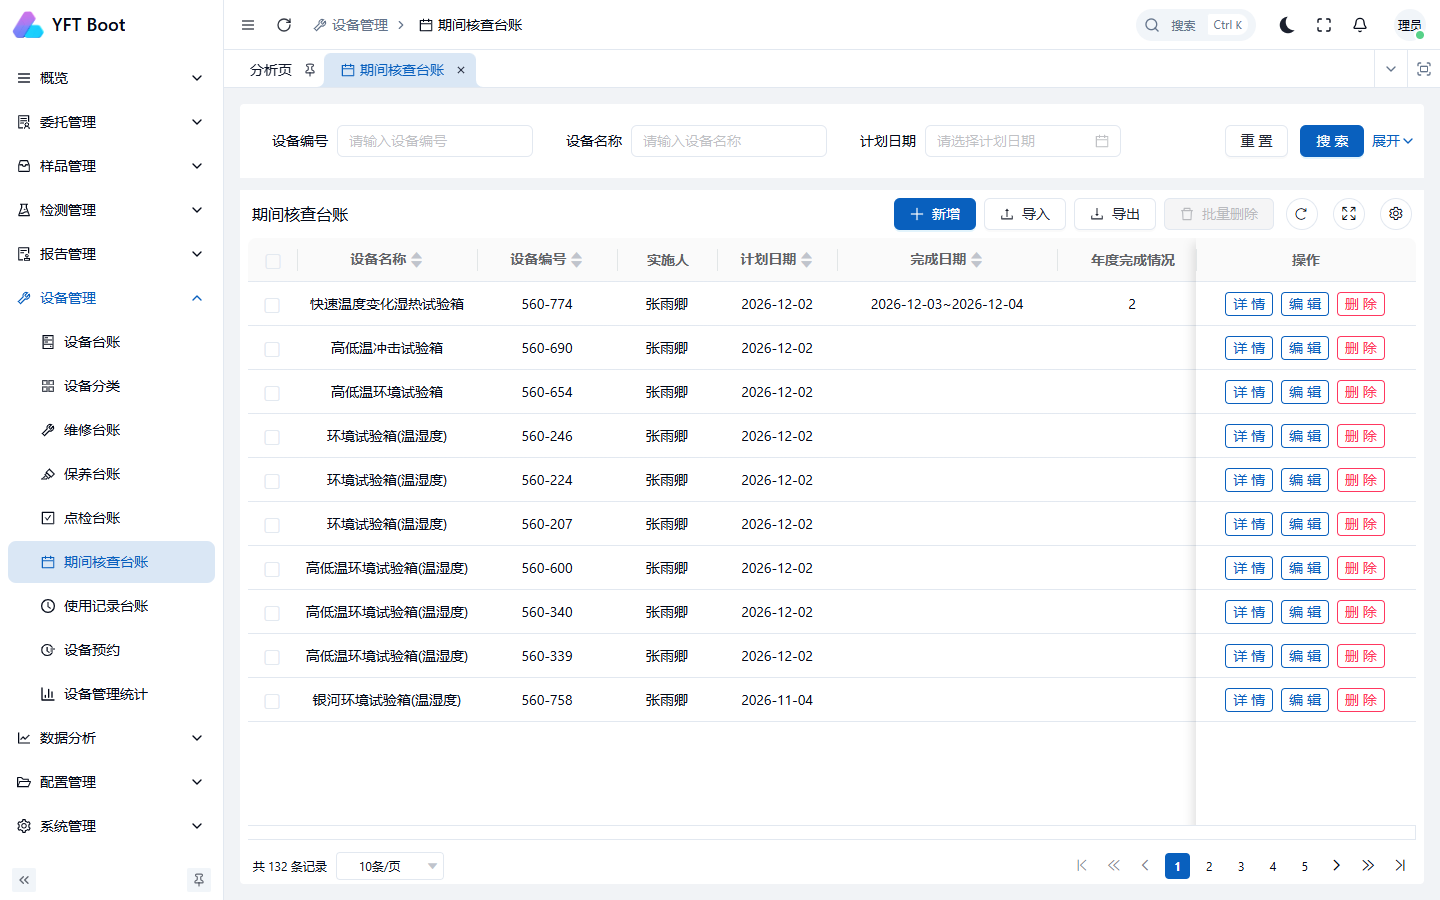This screenshot has height=900, width=1440.
Task: Open the tabs dropdown chevron
Action: coord(1391,69)
